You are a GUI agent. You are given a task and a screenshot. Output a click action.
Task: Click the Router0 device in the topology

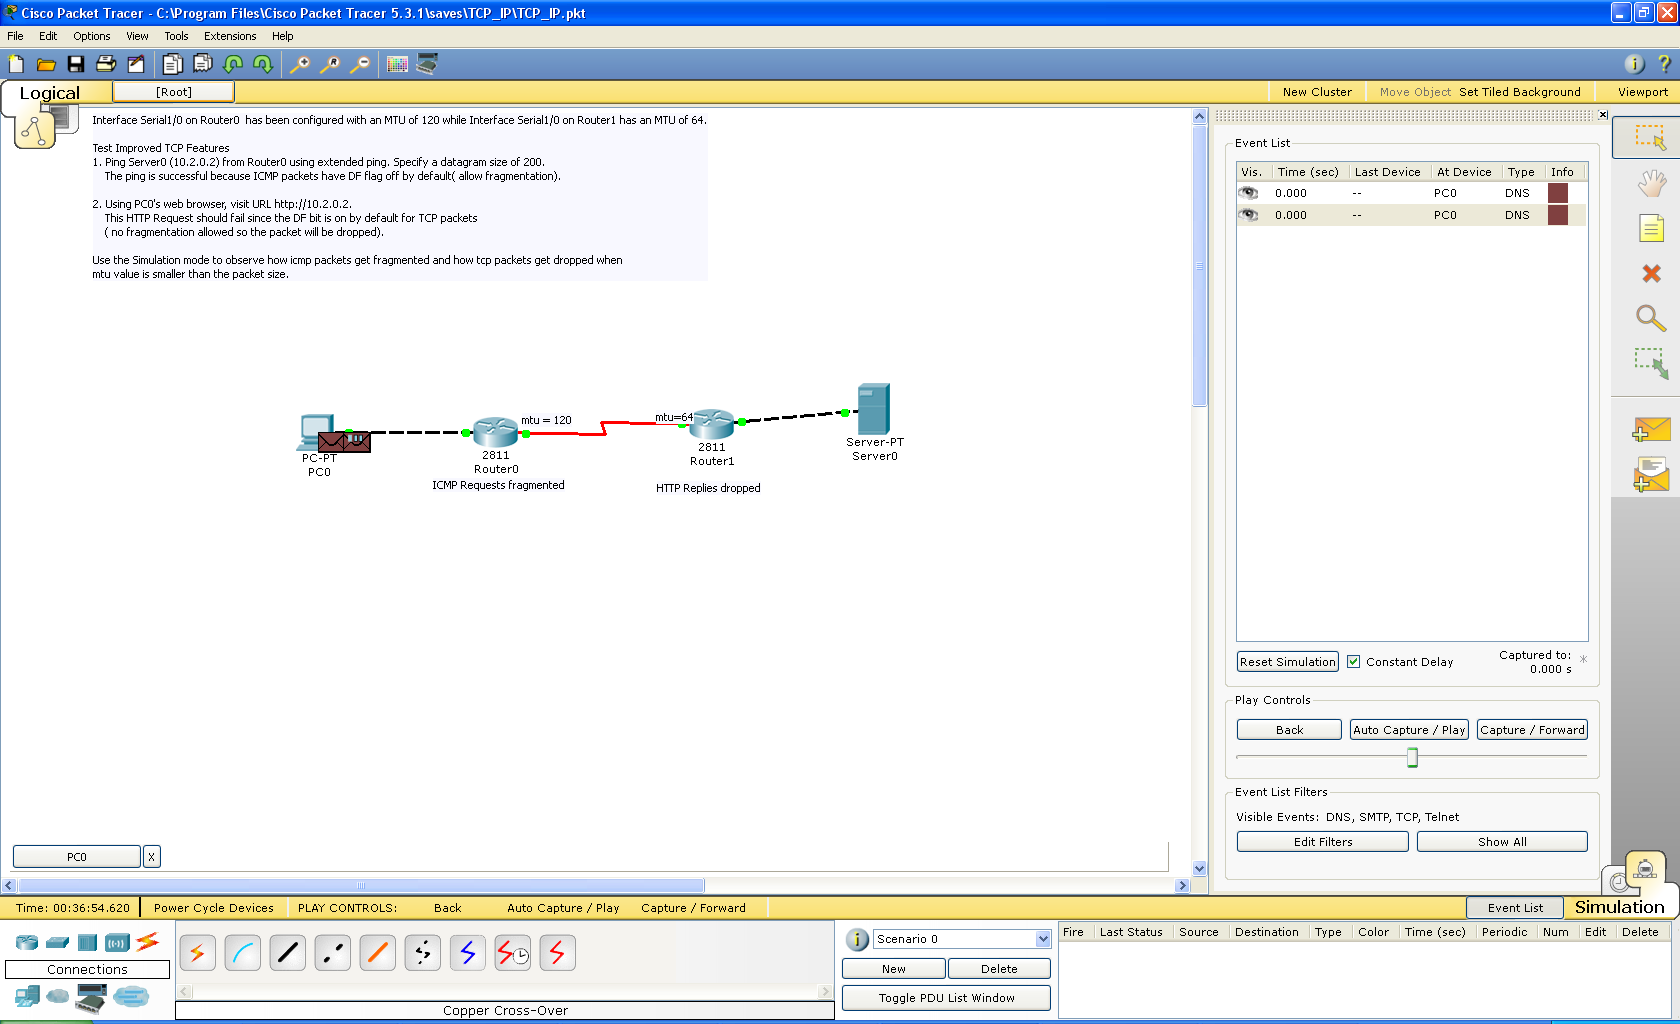[x=495, y=432]
